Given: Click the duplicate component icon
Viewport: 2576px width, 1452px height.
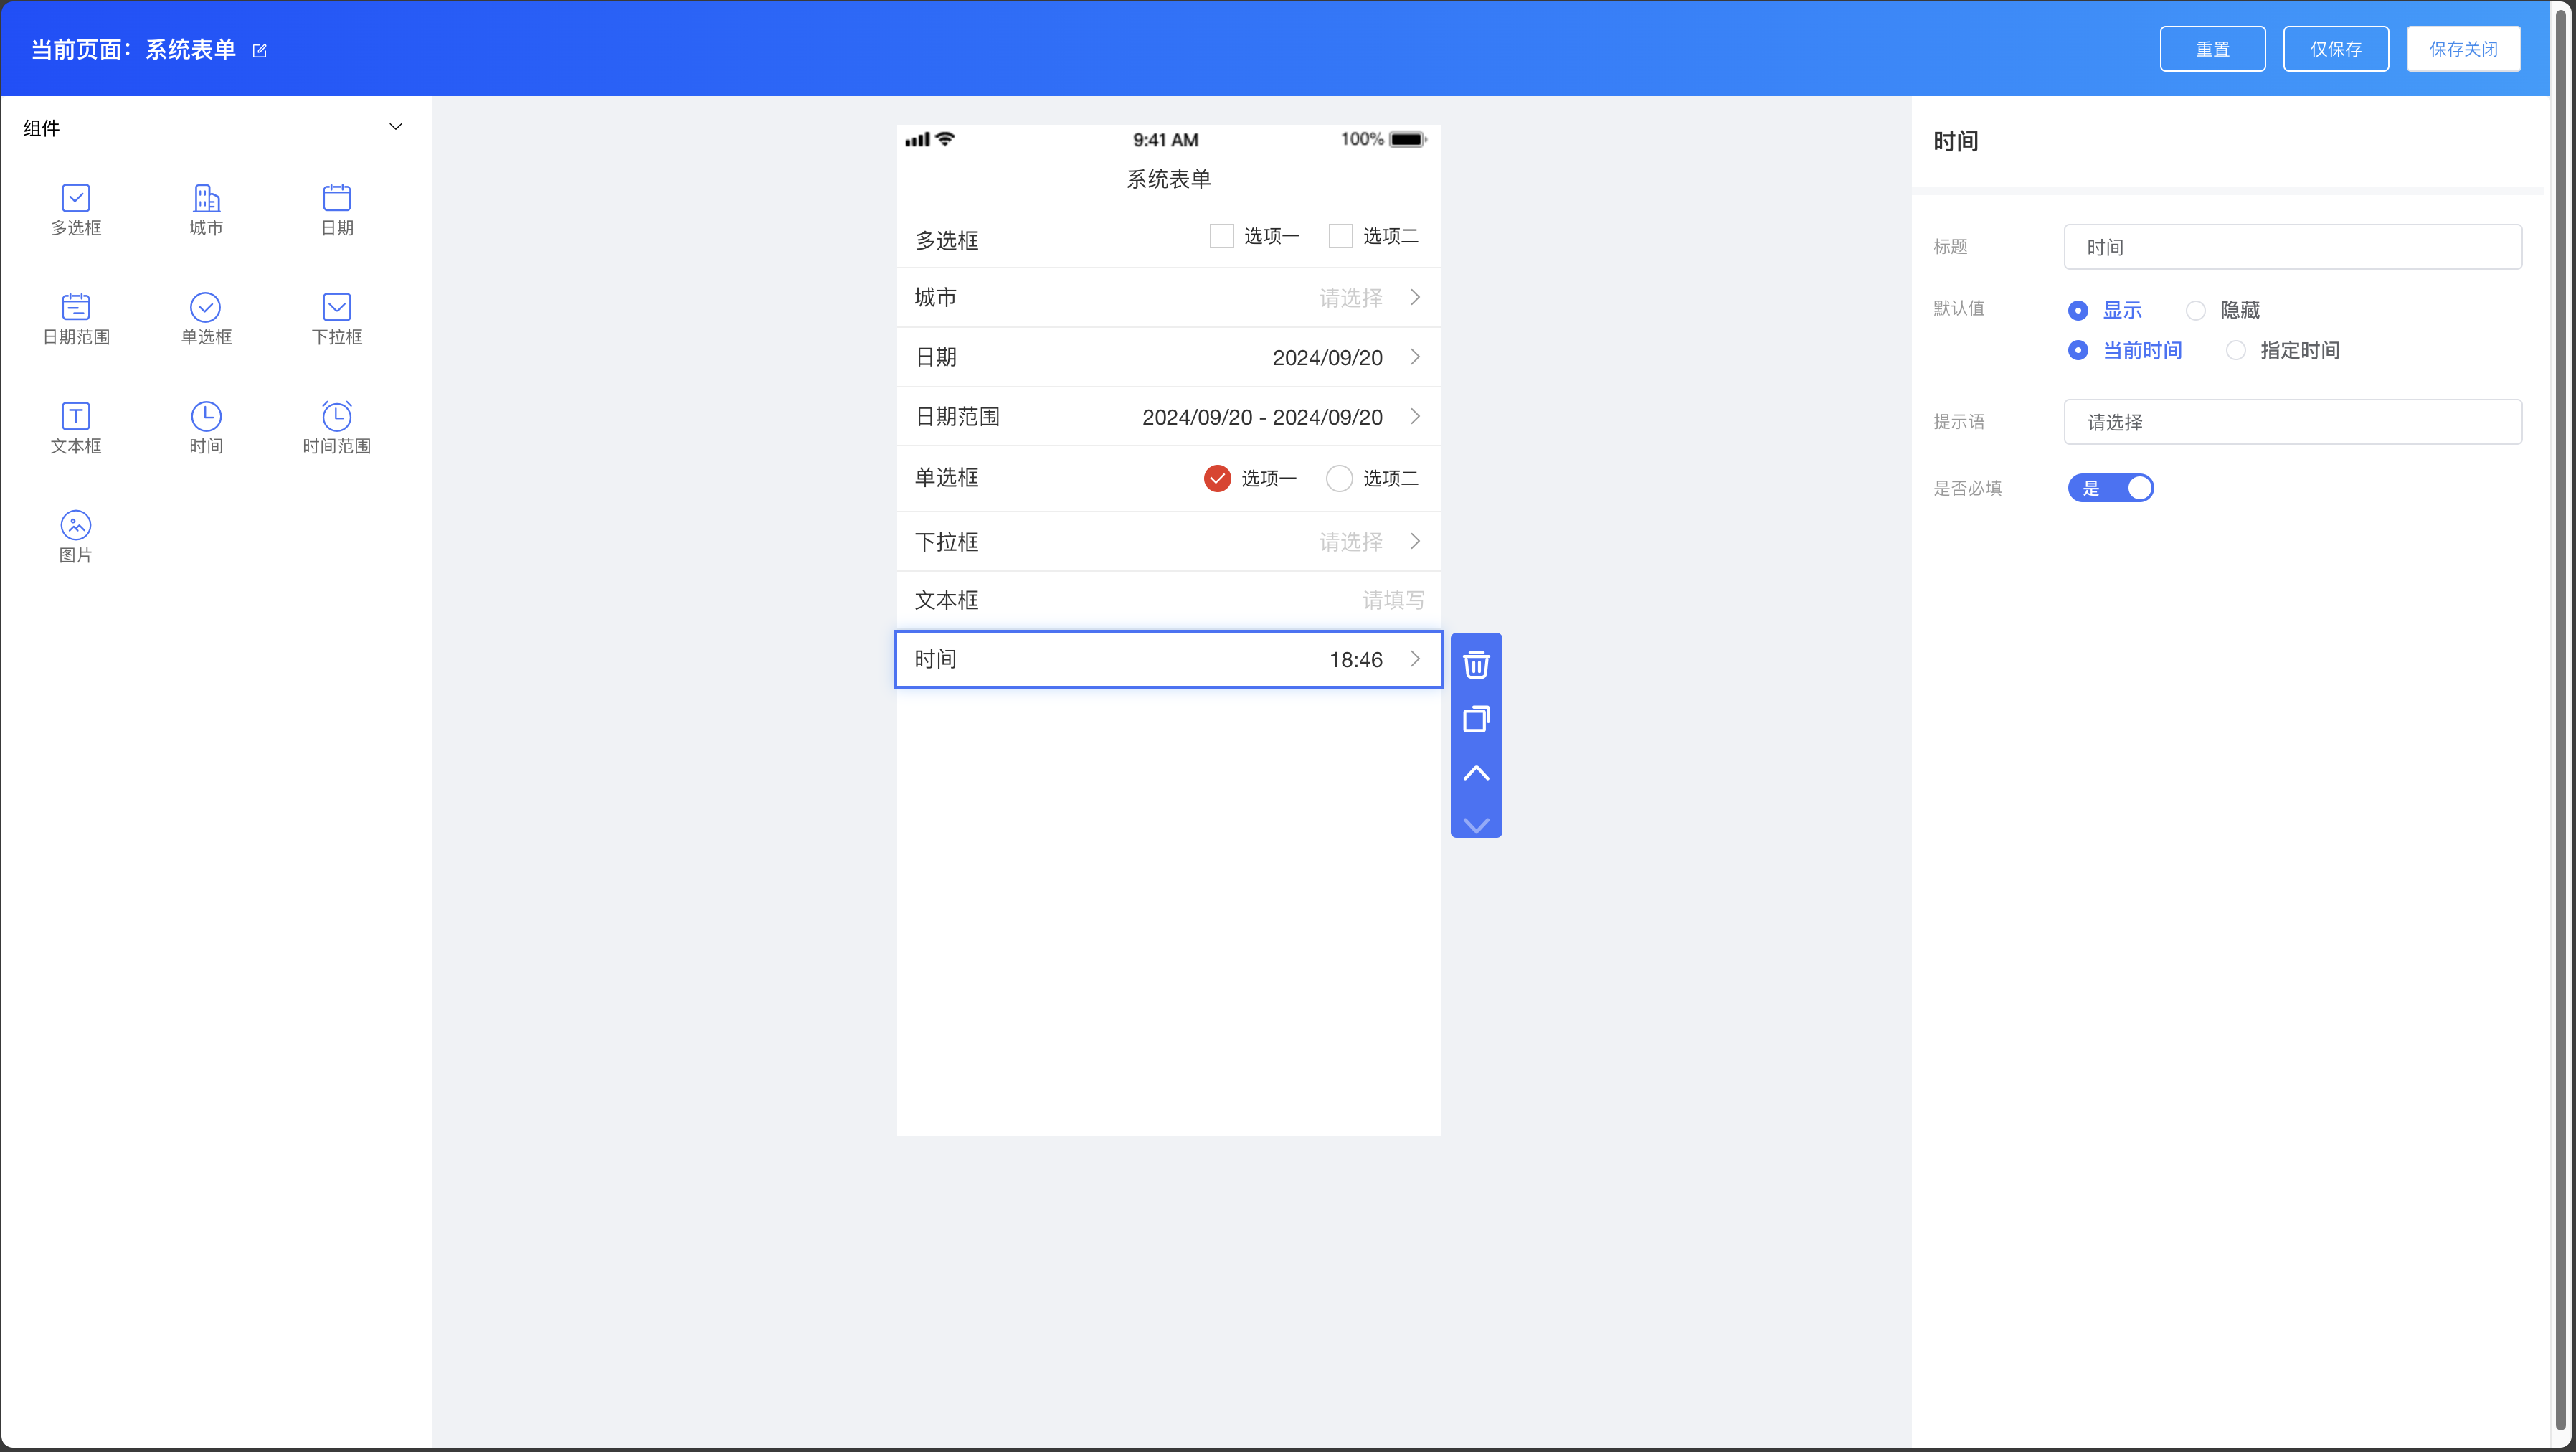Looking at the screenshot, I should tap(1476, 719).
